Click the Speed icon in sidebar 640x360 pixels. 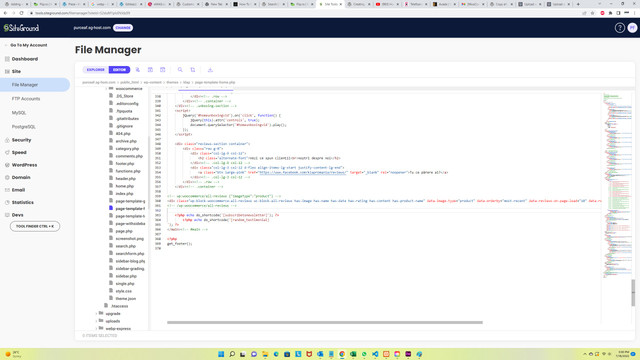[7, 152]
